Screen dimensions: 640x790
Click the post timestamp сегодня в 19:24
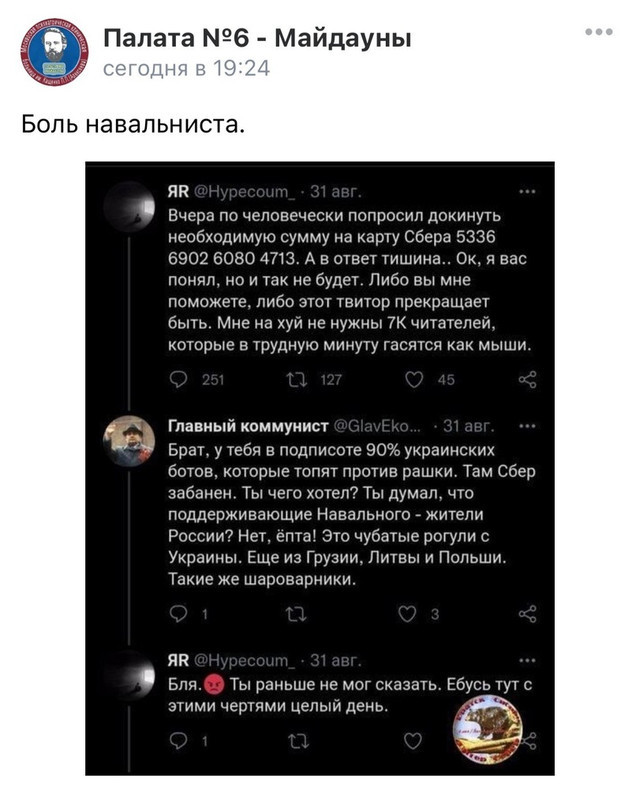pos(187,68)
